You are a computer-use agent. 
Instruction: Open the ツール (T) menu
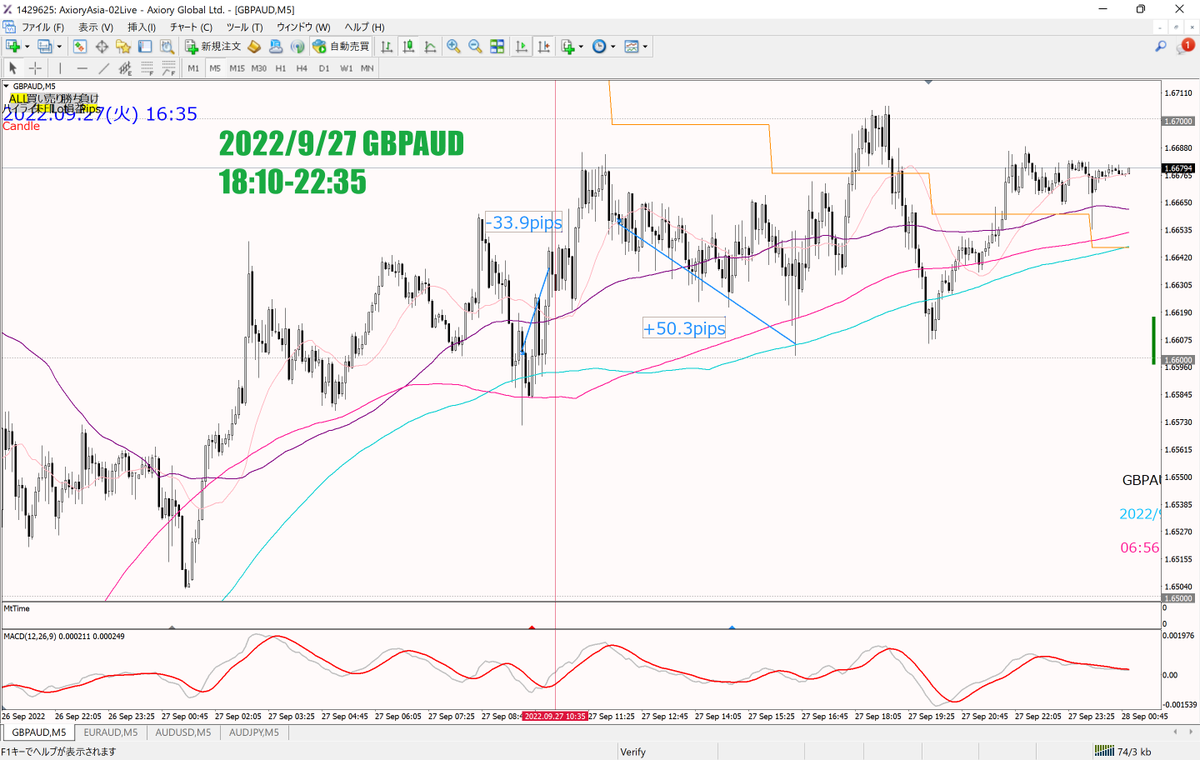tap(245, 27)
